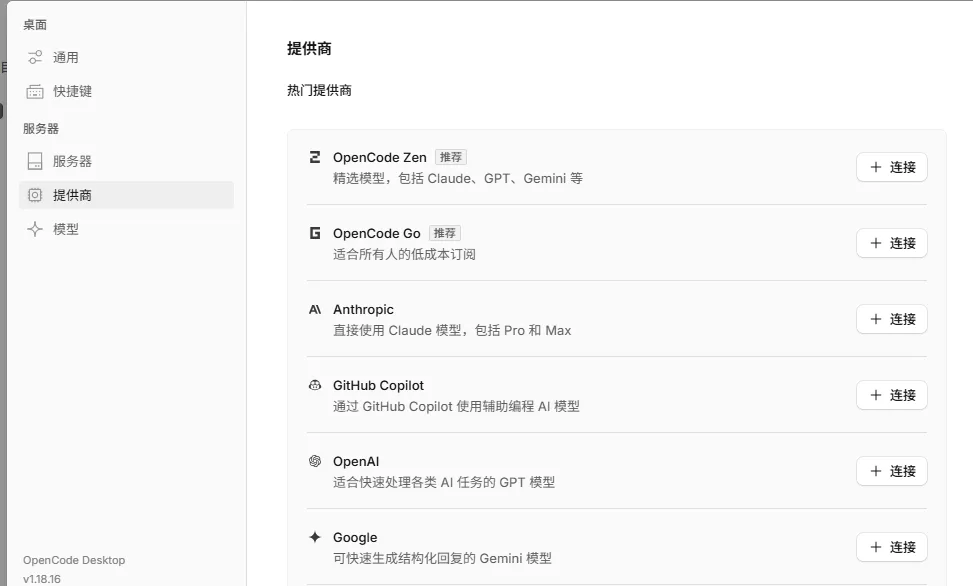This screenshot has height=586, width=973.
Task: Click the server icon in sidebar
Action: coord(35,161)
